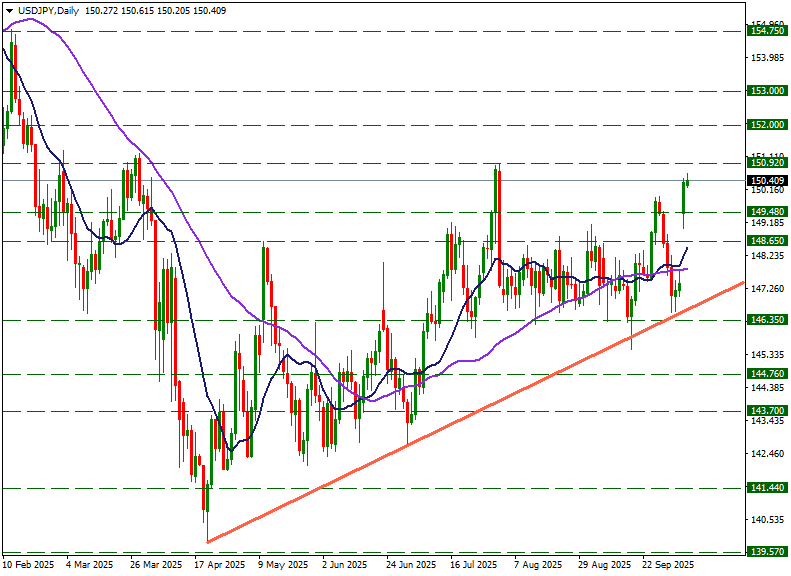Select the 154.750 horizontal level label

[x=765, y=31]
